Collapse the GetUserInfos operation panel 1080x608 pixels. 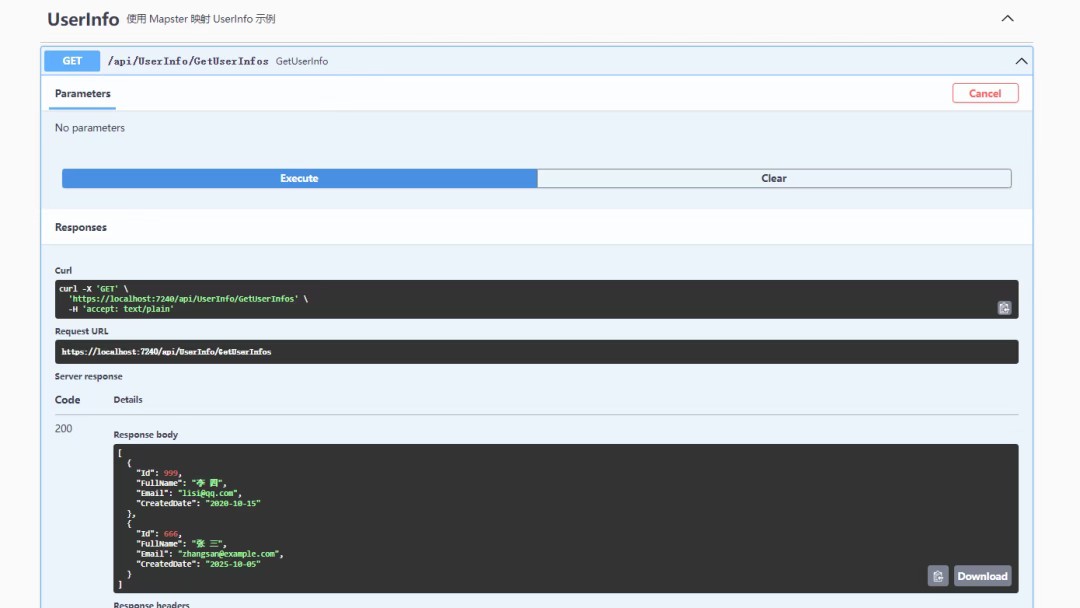coord(1021,61)
